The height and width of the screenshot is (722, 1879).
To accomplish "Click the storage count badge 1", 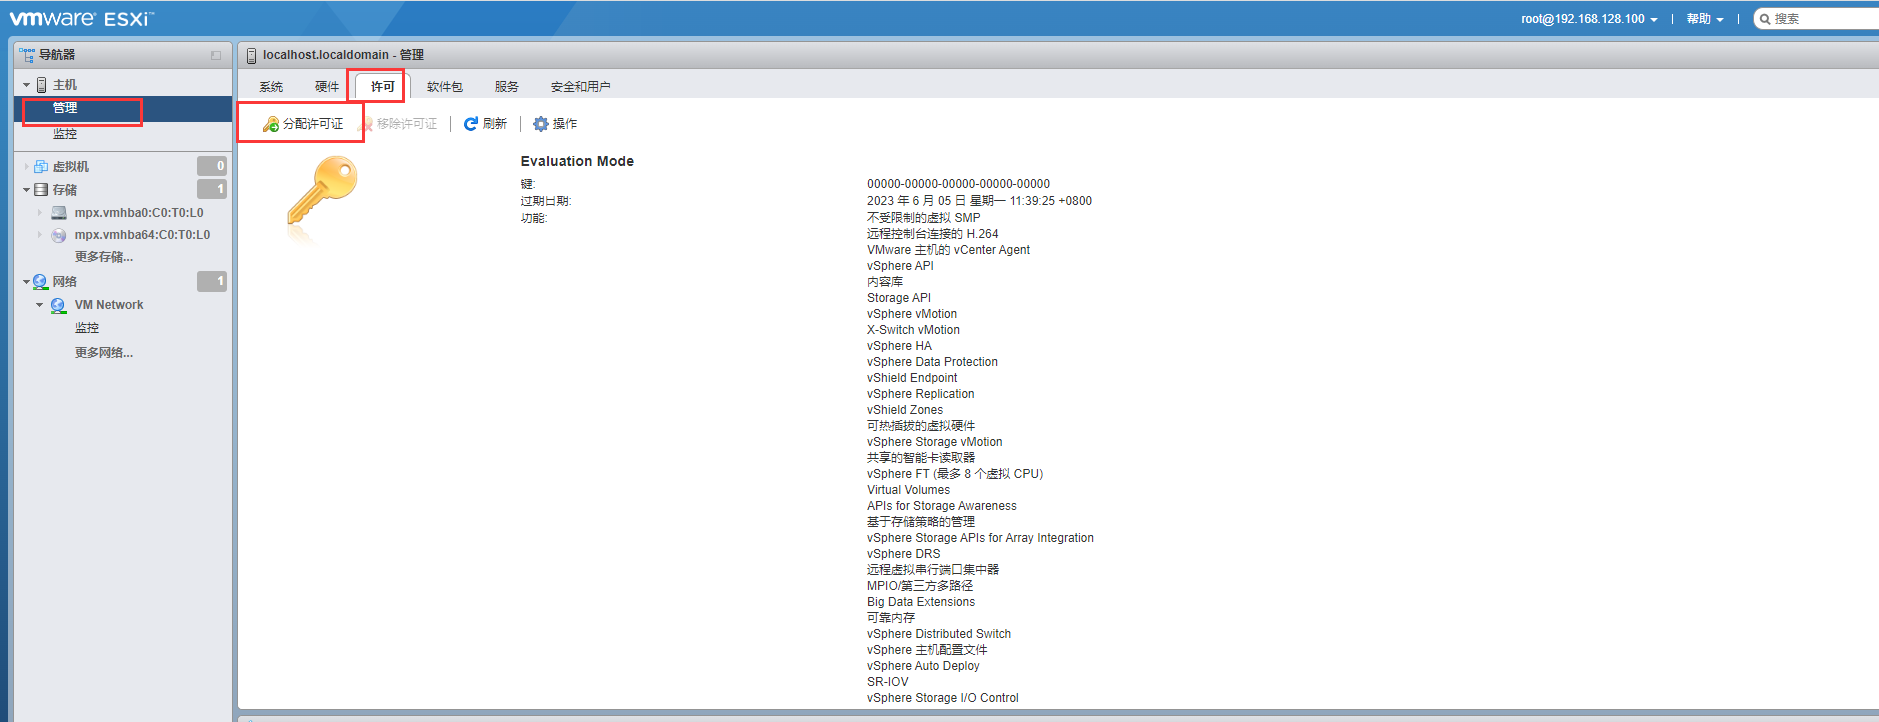I will [212, 189].
